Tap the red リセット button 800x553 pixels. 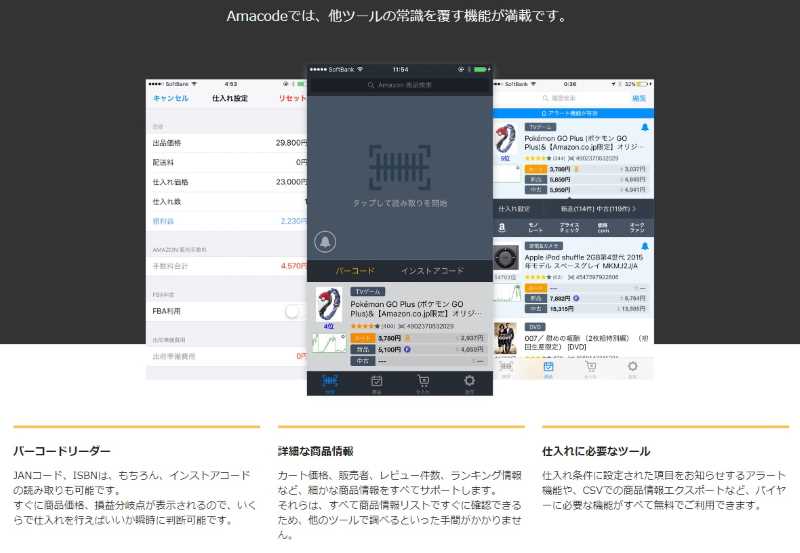tap(292, 98)
